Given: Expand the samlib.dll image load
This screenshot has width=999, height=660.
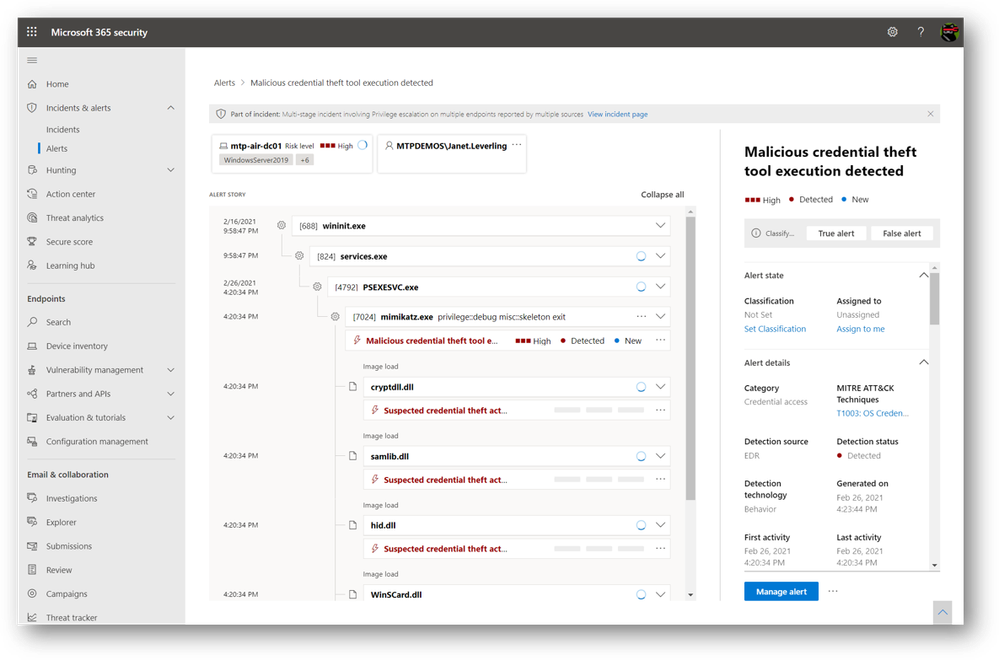Looking at the screenshot, I should [661, 456].
